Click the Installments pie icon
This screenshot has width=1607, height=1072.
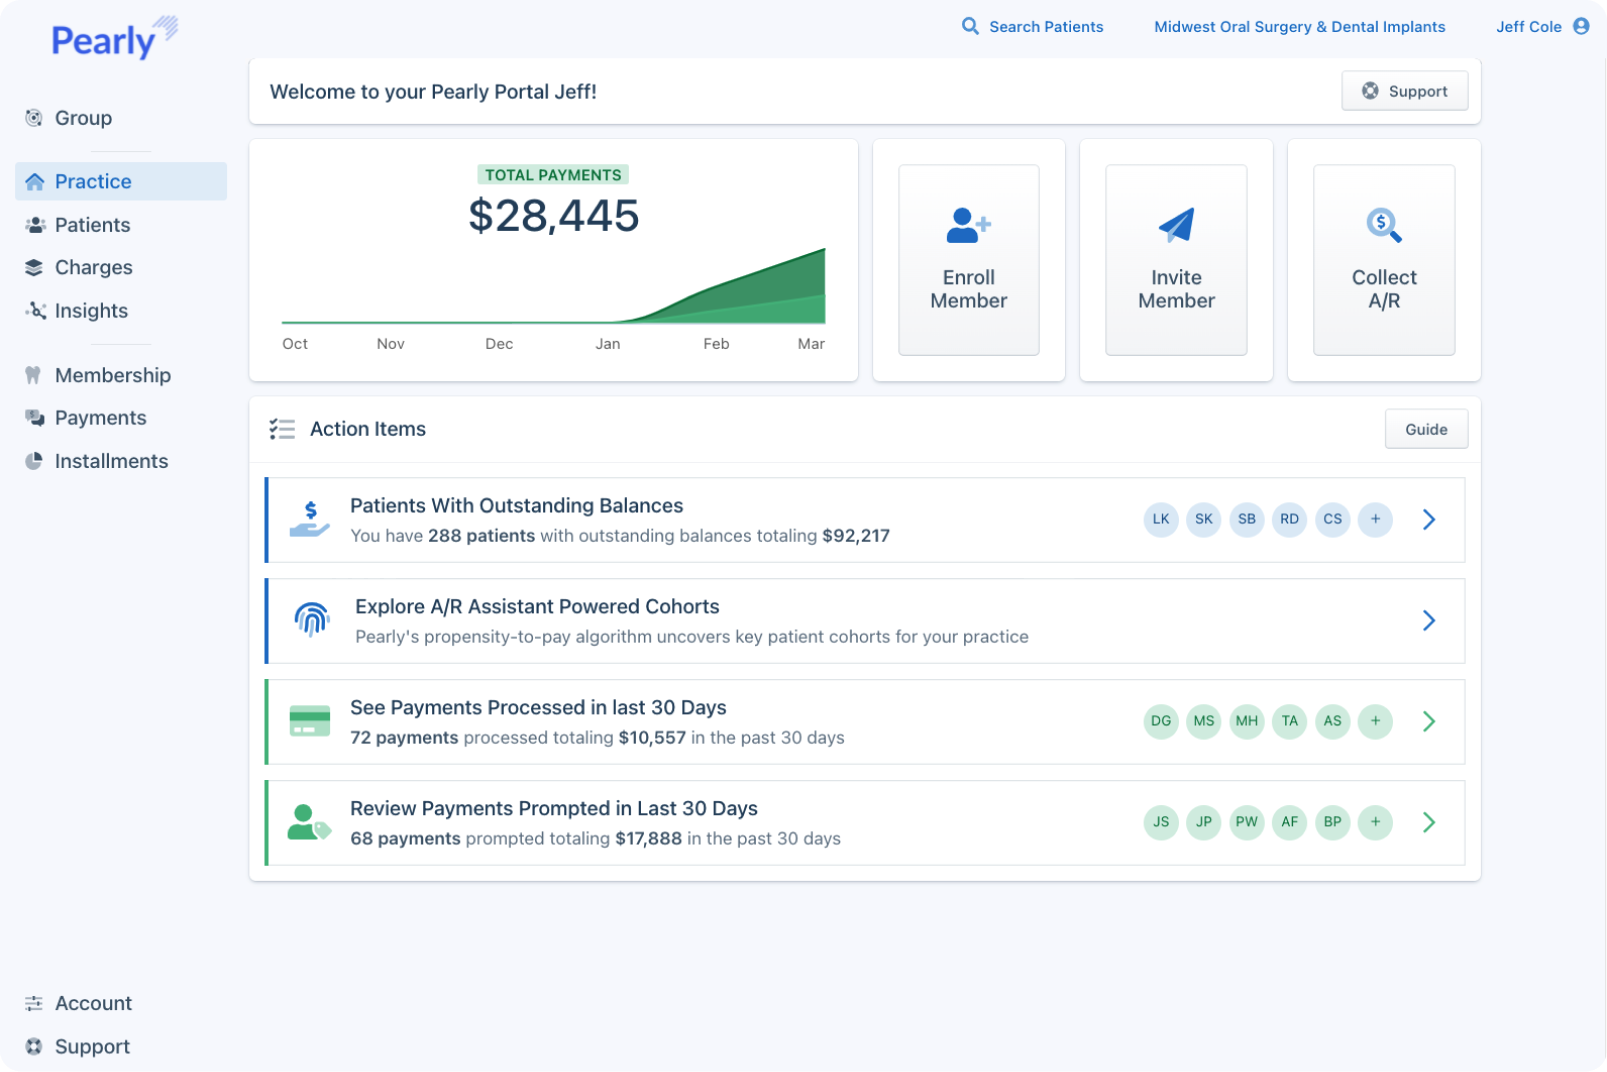point(34,461)
